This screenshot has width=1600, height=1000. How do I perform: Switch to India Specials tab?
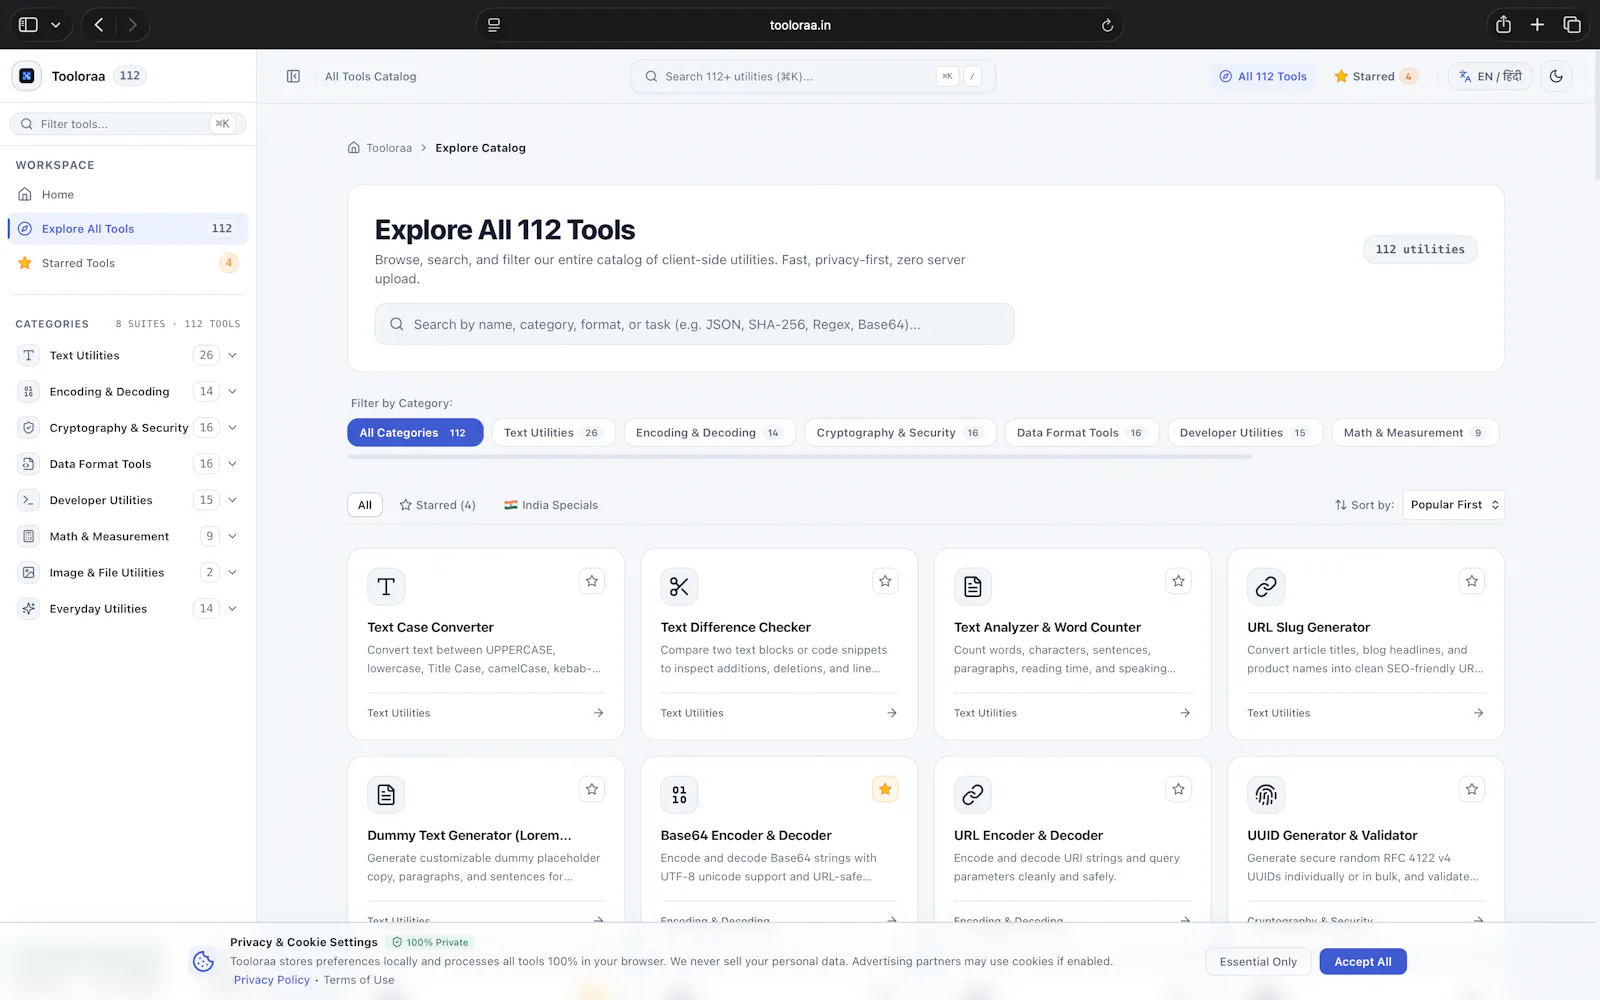(x=551, y=505)
